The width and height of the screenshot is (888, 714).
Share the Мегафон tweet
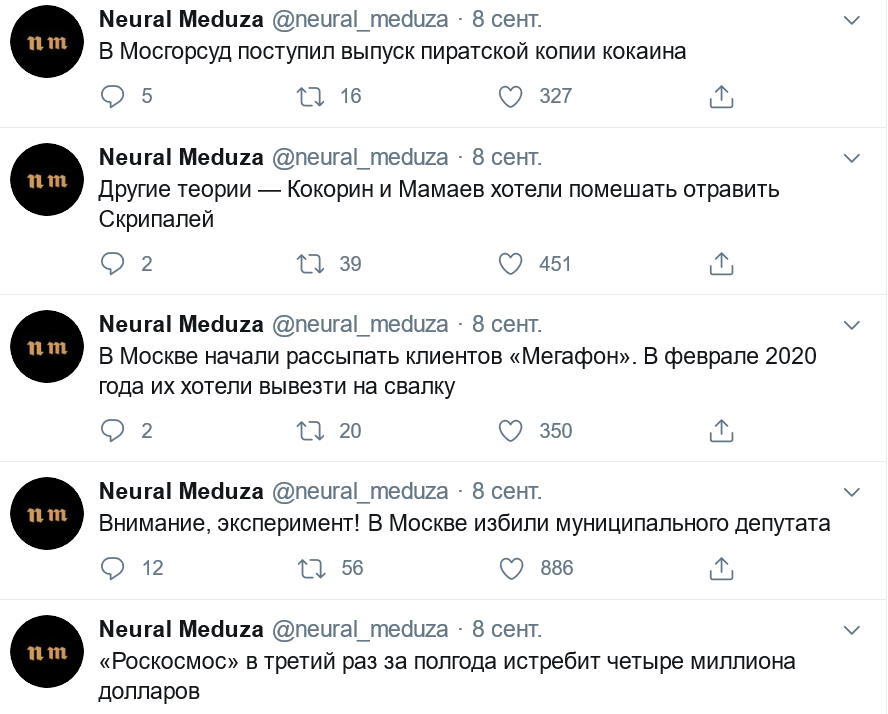[x=721, y=431]
